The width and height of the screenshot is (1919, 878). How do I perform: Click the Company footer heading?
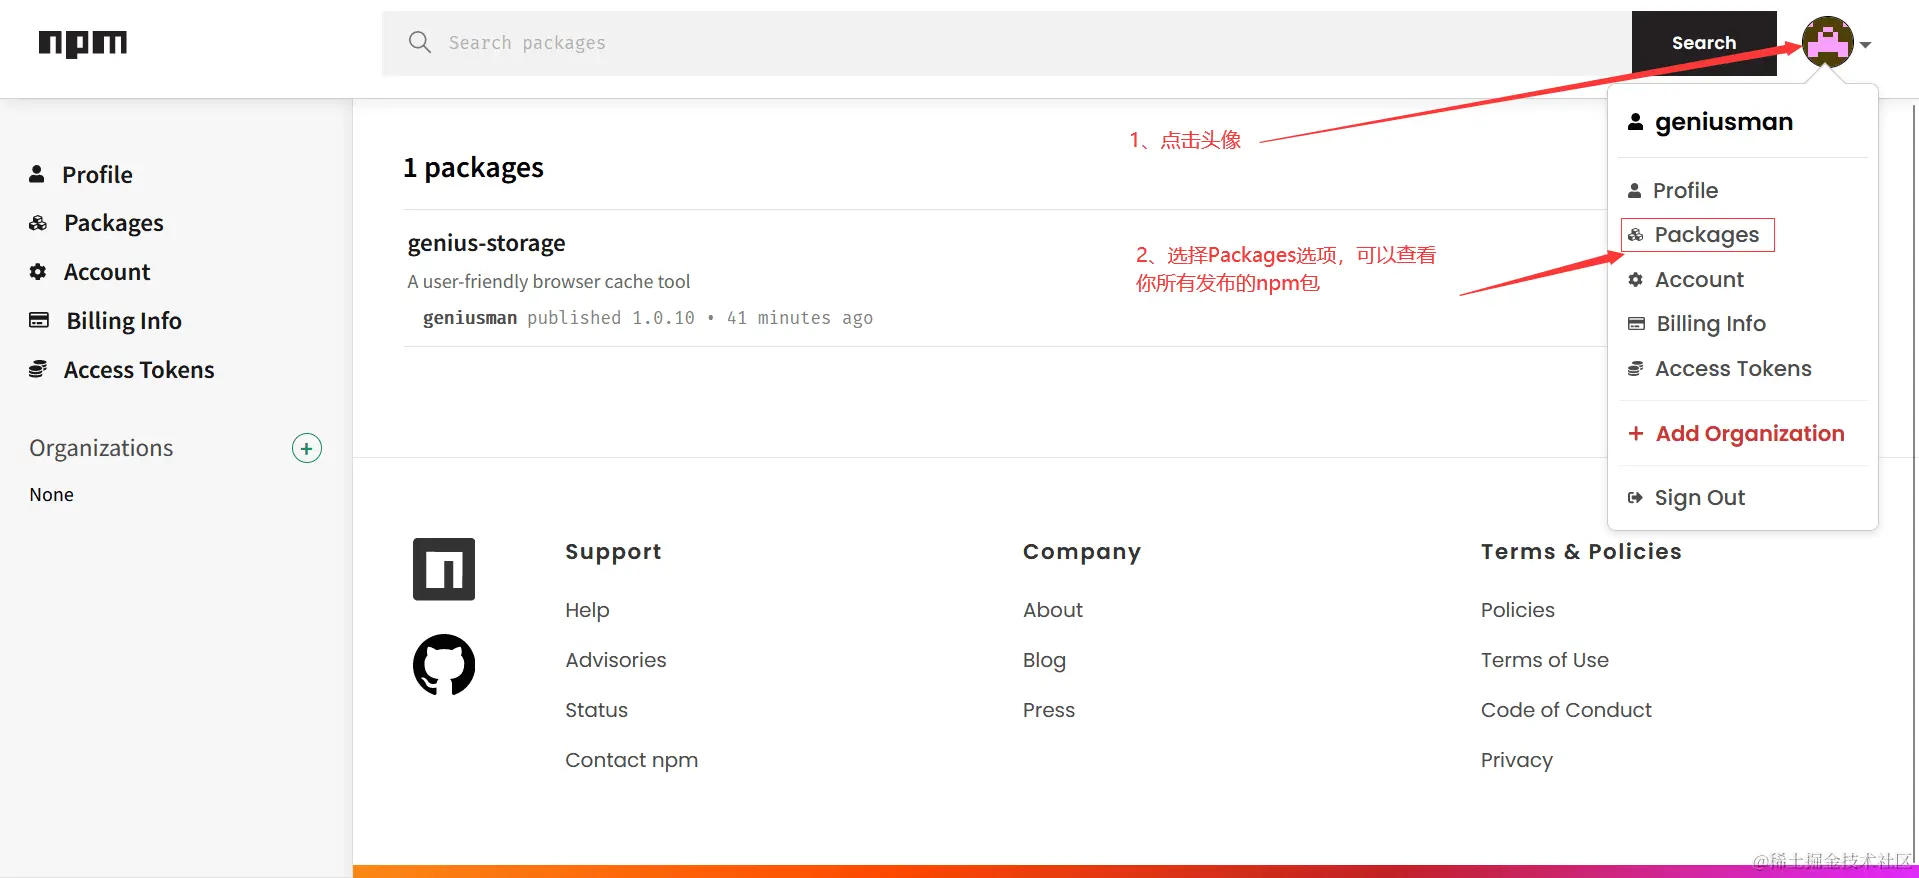point(1082,552)
